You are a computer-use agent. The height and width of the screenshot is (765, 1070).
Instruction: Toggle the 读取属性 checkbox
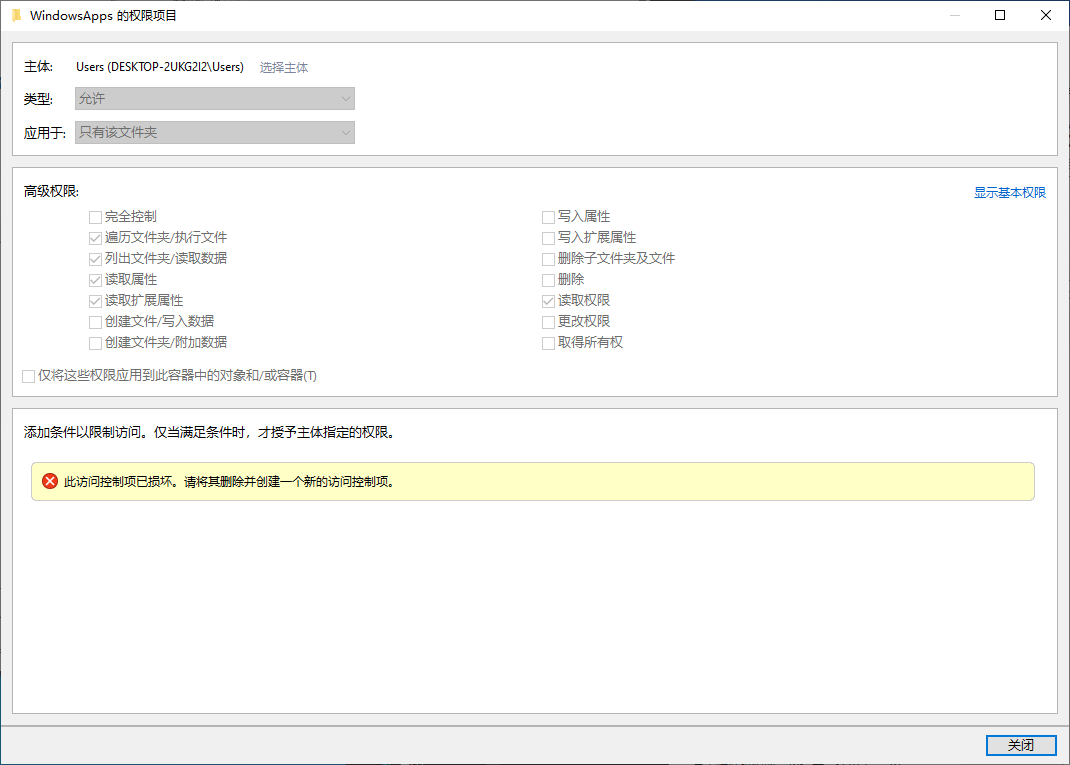[x=96, y=280]
